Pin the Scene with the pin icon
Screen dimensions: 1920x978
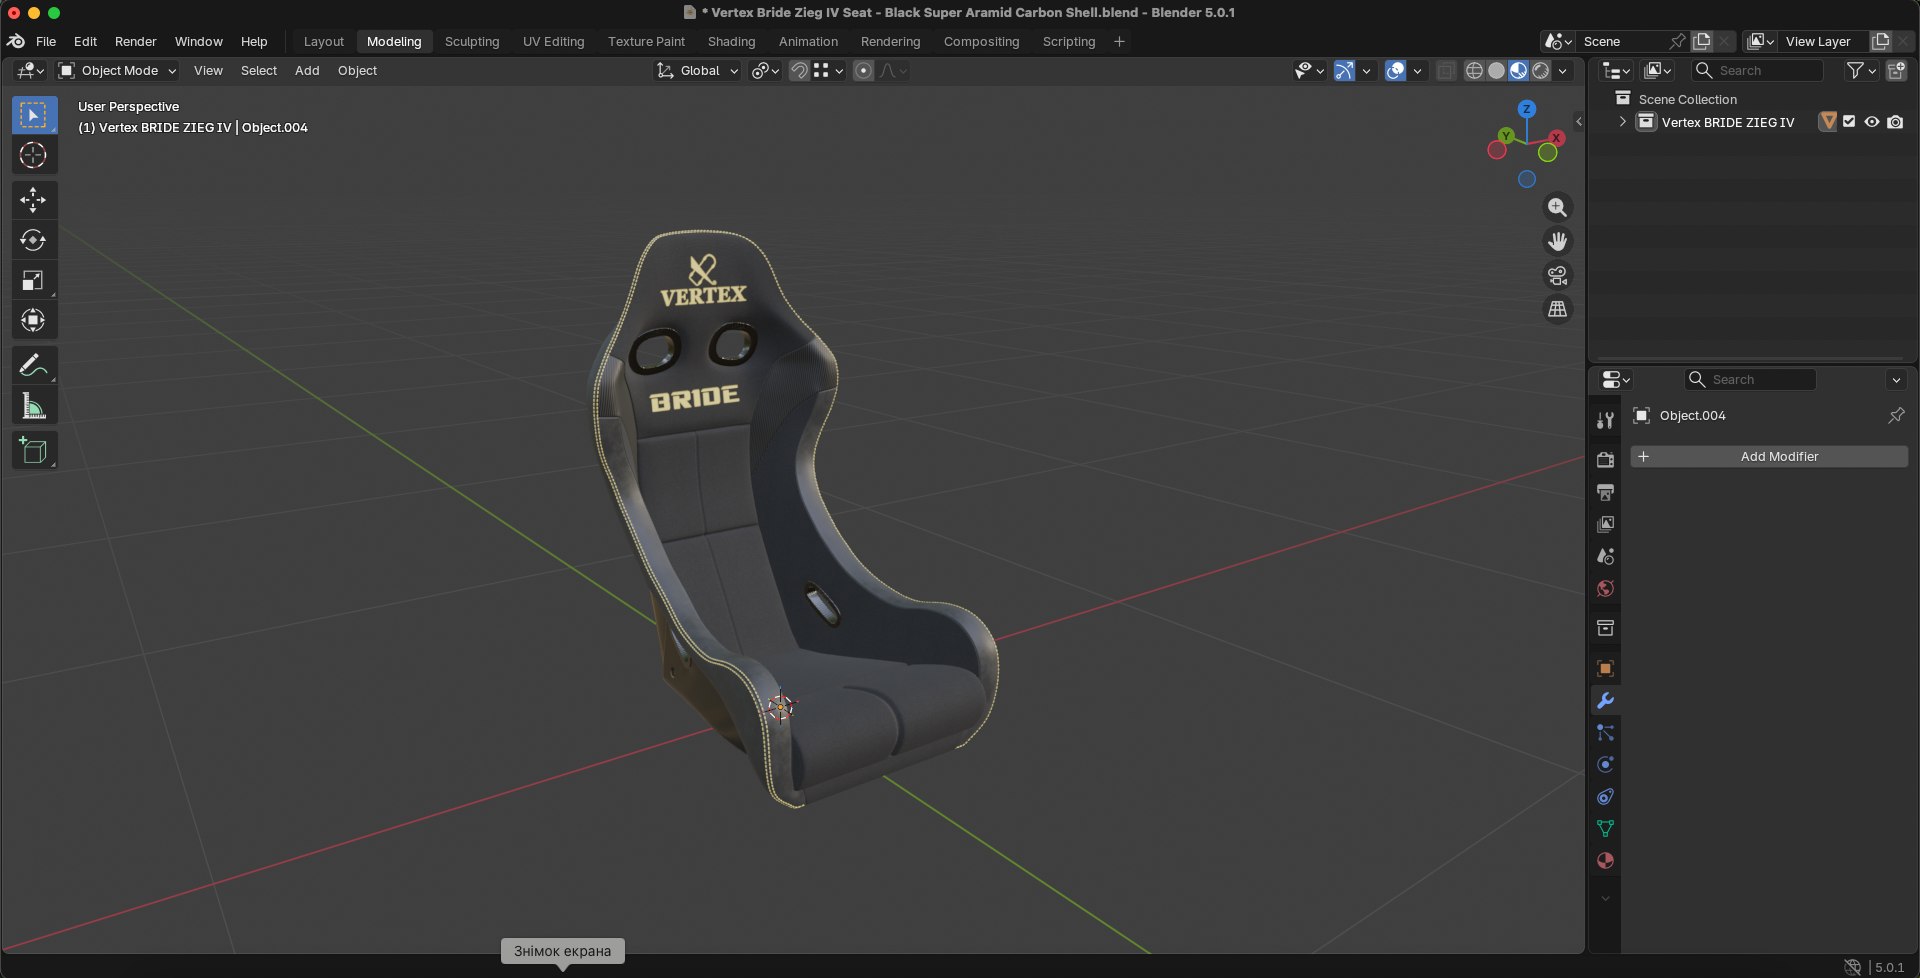coord(1677,41)
